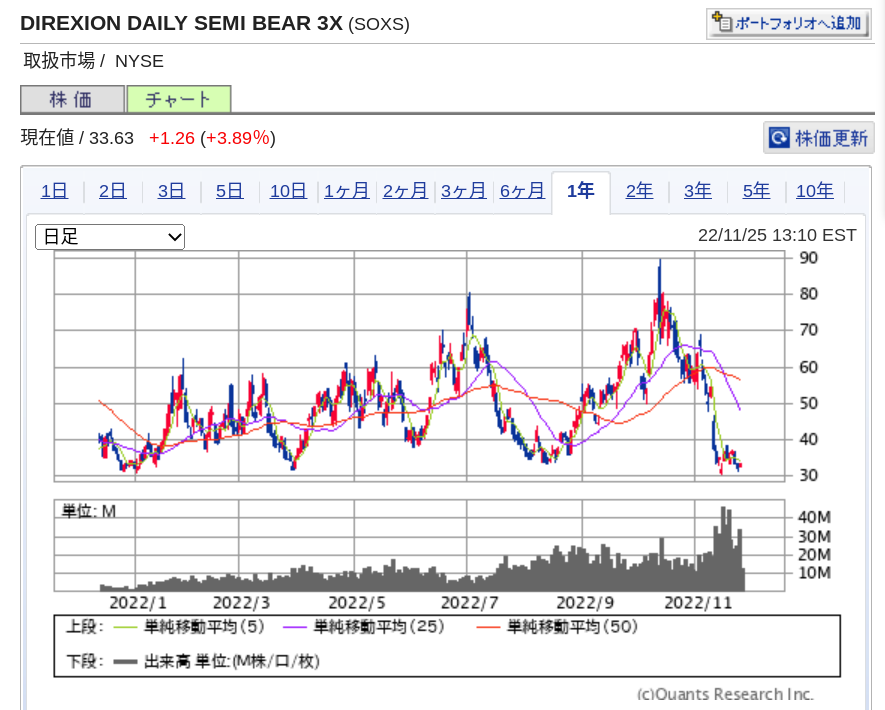The image size is (885, 710).
Task: Select the 5日 chart range
Action: coord(229,191)
